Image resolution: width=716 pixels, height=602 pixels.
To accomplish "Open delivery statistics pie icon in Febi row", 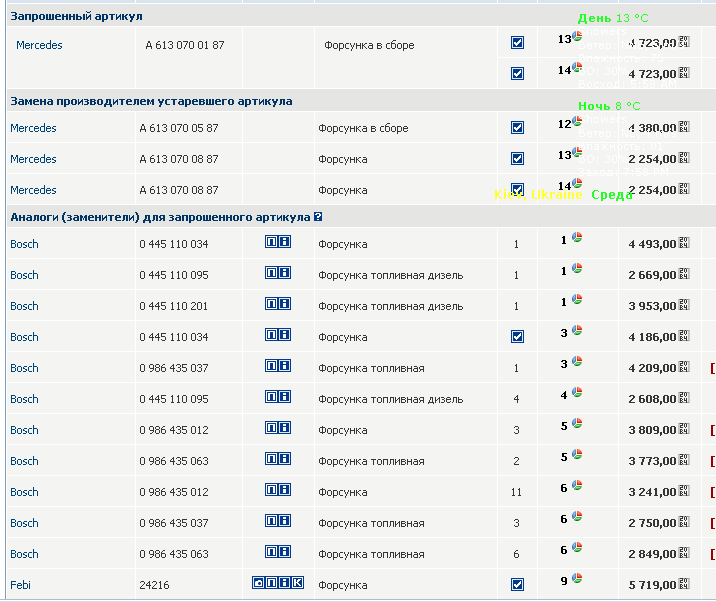I will pyautogui.click(x=577, y=579).
